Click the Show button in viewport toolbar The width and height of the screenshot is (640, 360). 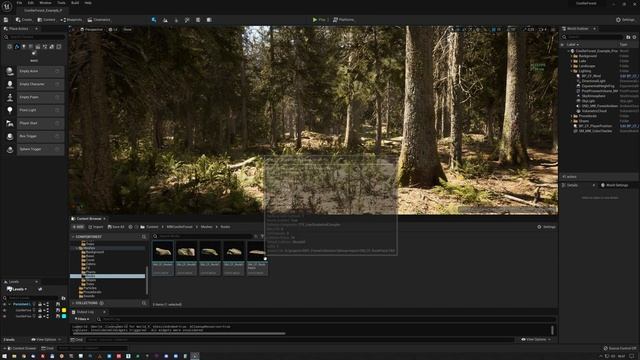click(x=127, y=29)
